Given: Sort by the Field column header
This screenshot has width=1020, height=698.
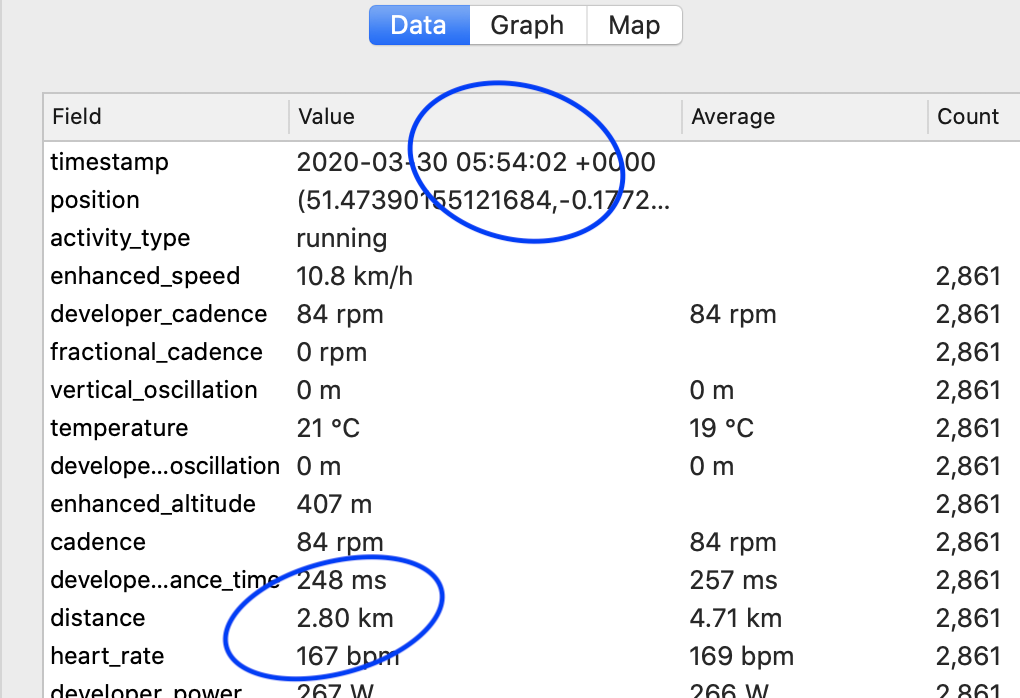Looking at the screenshot, I should (x=77, y=117).
